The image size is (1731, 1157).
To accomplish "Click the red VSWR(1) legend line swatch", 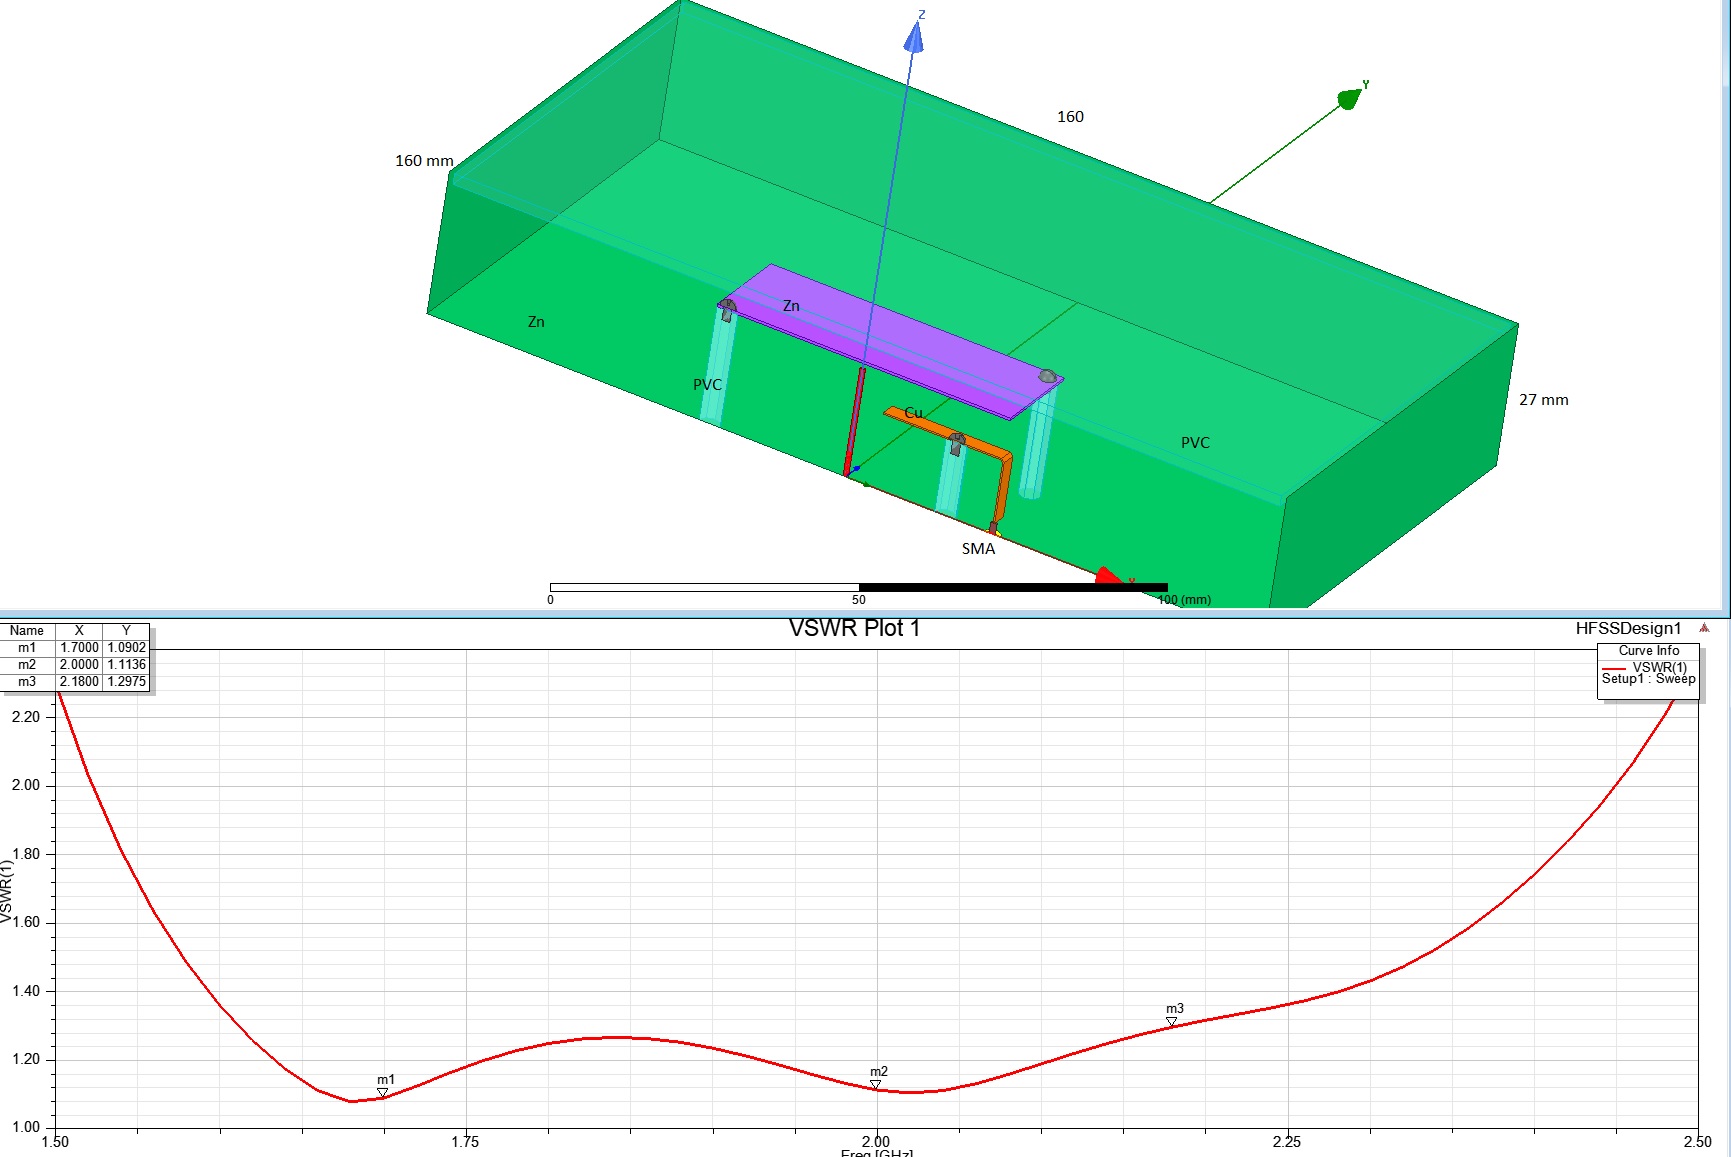I will point(1613,668).
